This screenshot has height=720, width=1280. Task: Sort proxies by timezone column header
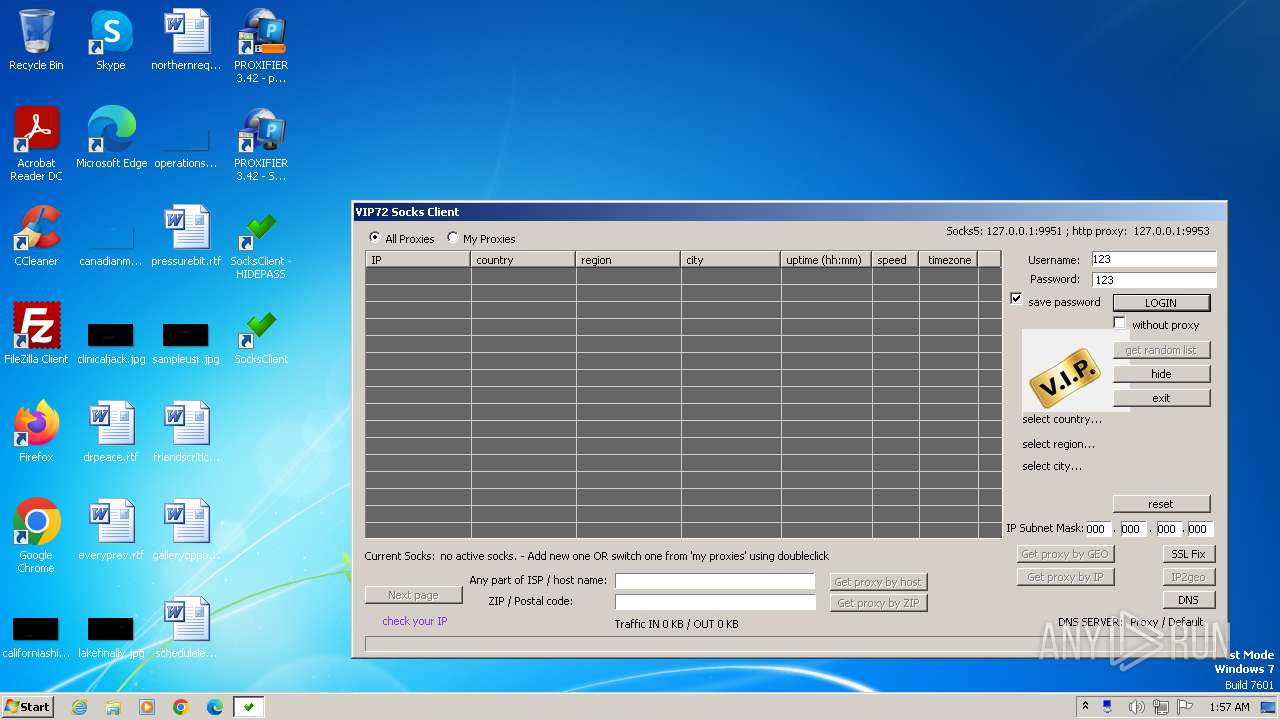click(x=948, y=259)
